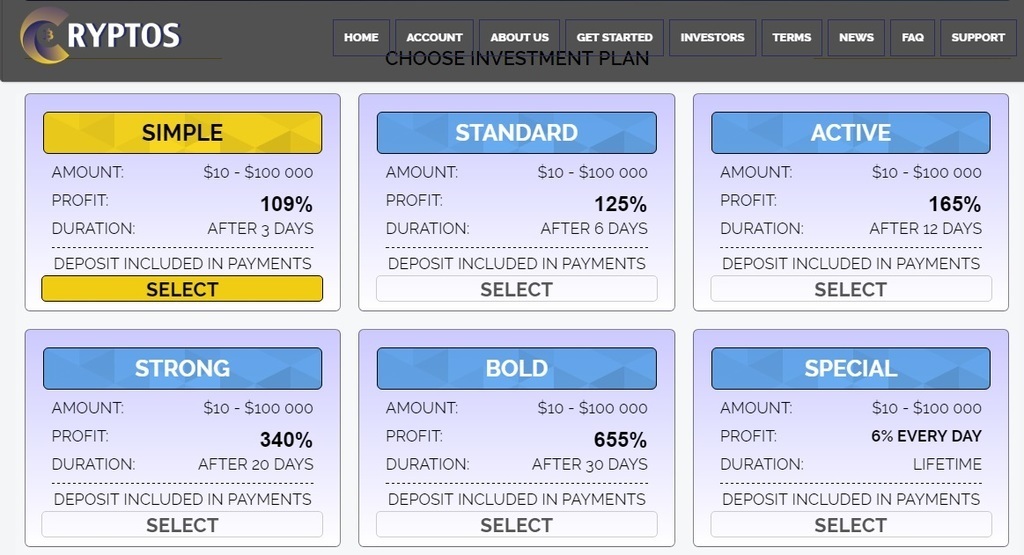Open the ABOUT US page
The height and width of the screenshot is (555, 1024).
pos(519,37)
